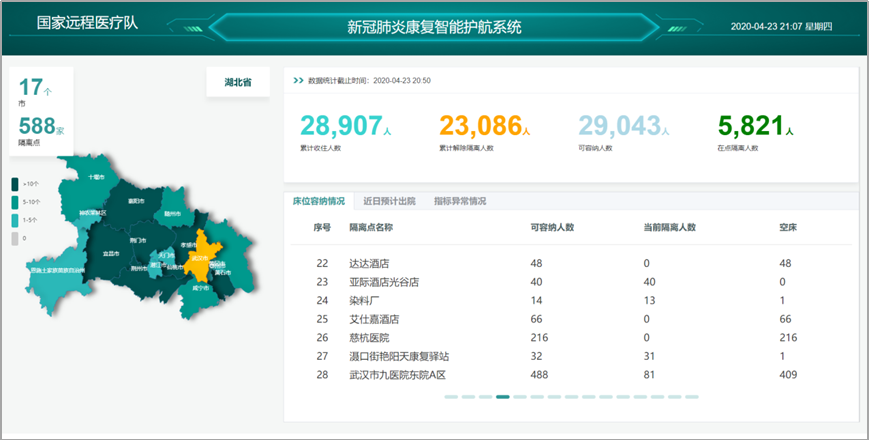The height and width of the screenshot is (440, 869).
Task: Click 咸宁市 on the map
Action: pos(199,288)
